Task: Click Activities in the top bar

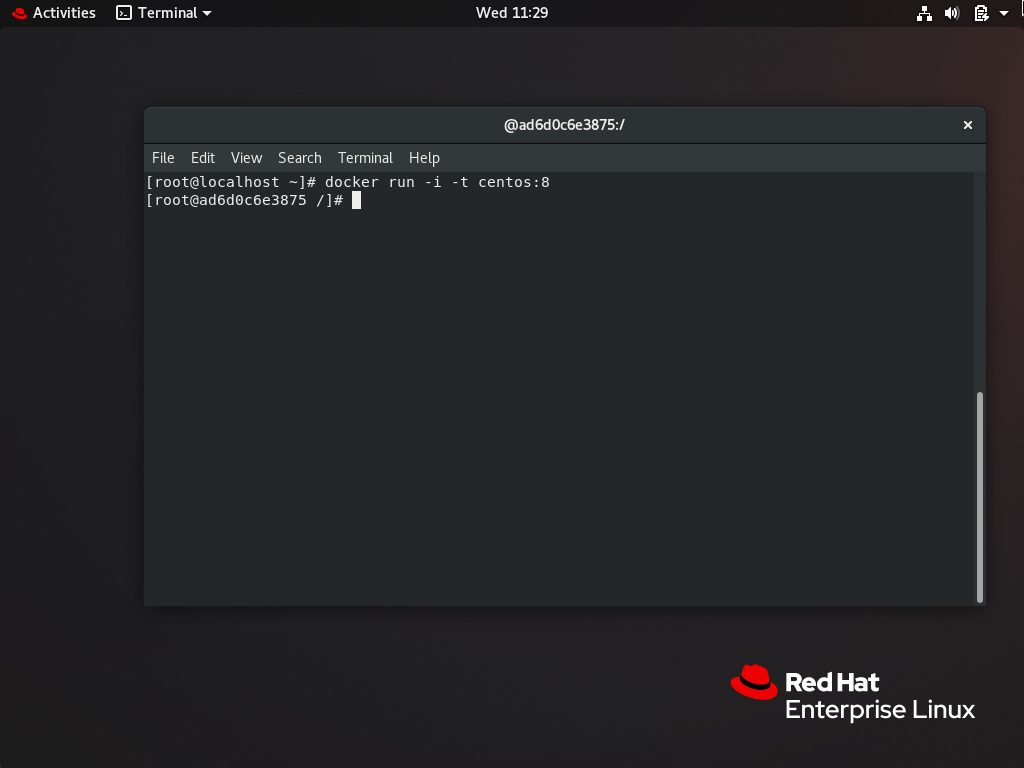Action: pyautogui.click(x=63, y=13)
